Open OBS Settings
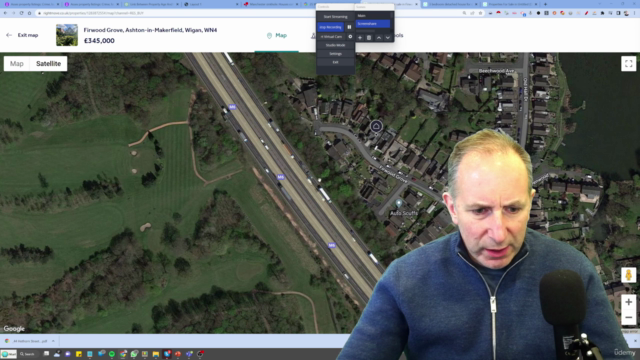The width and height of the screenshot is (640, 360). tap(336, 54)
